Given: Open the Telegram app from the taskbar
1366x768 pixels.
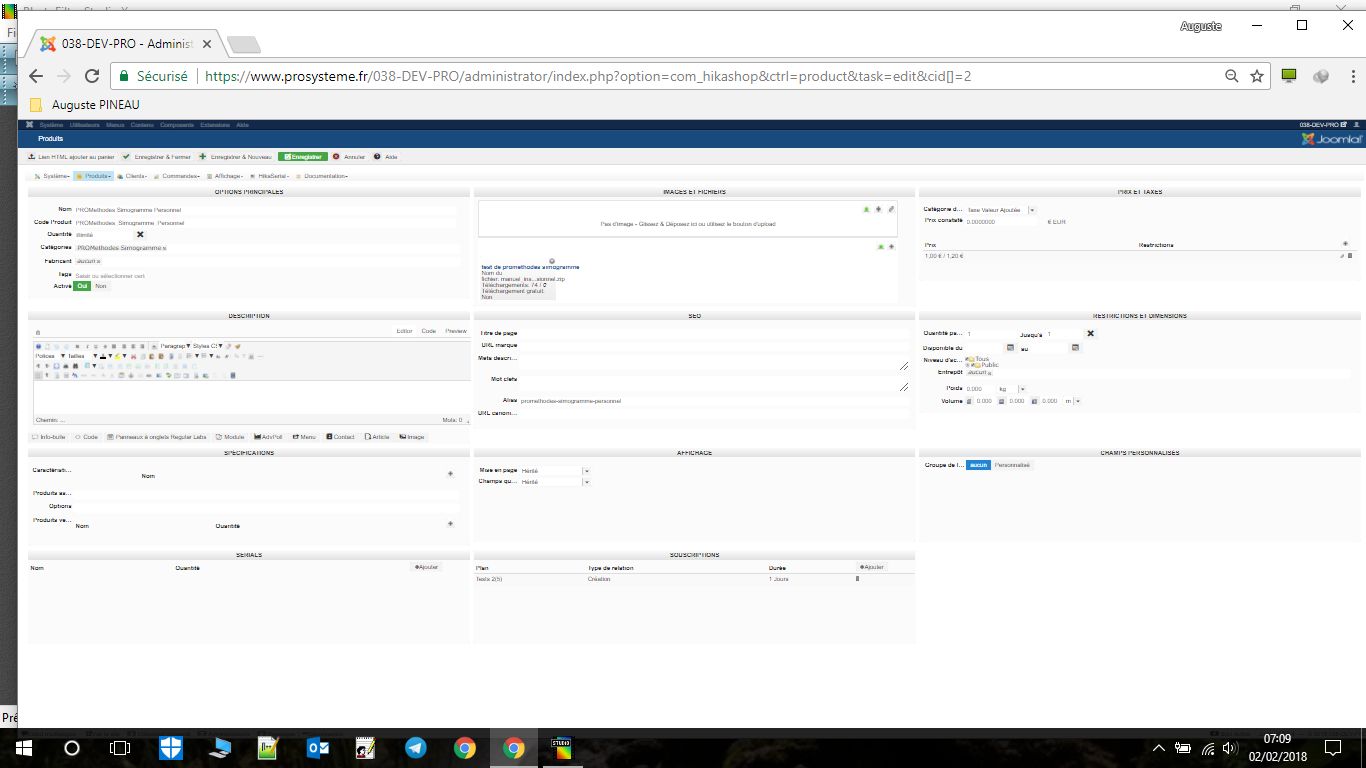Looking at the screenshot, I should [x=415, y=748].
